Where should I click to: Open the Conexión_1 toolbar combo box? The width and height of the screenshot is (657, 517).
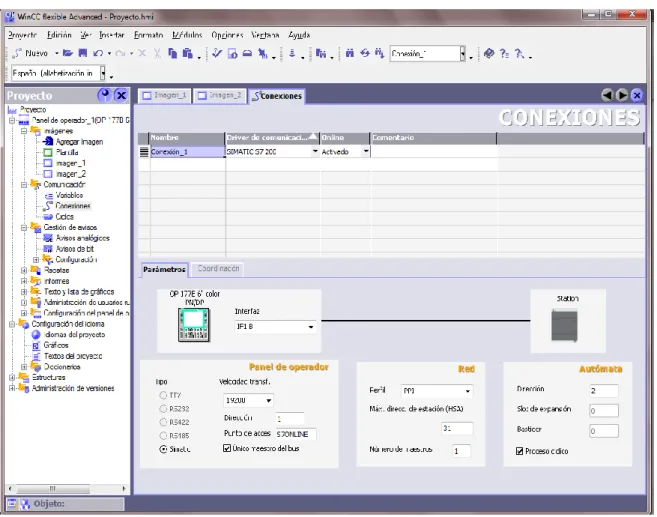pos(463,54)
